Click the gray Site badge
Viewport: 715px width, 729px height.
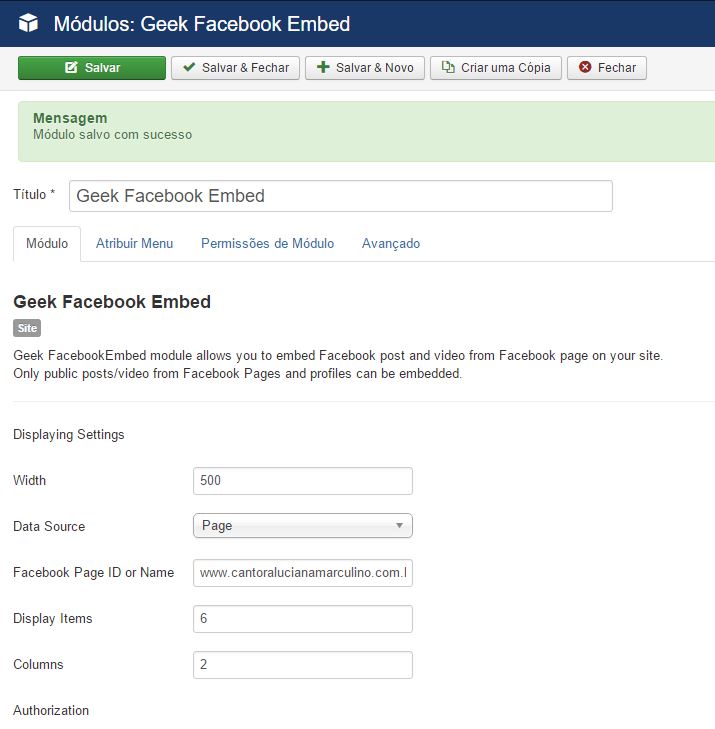coord(27,328)
